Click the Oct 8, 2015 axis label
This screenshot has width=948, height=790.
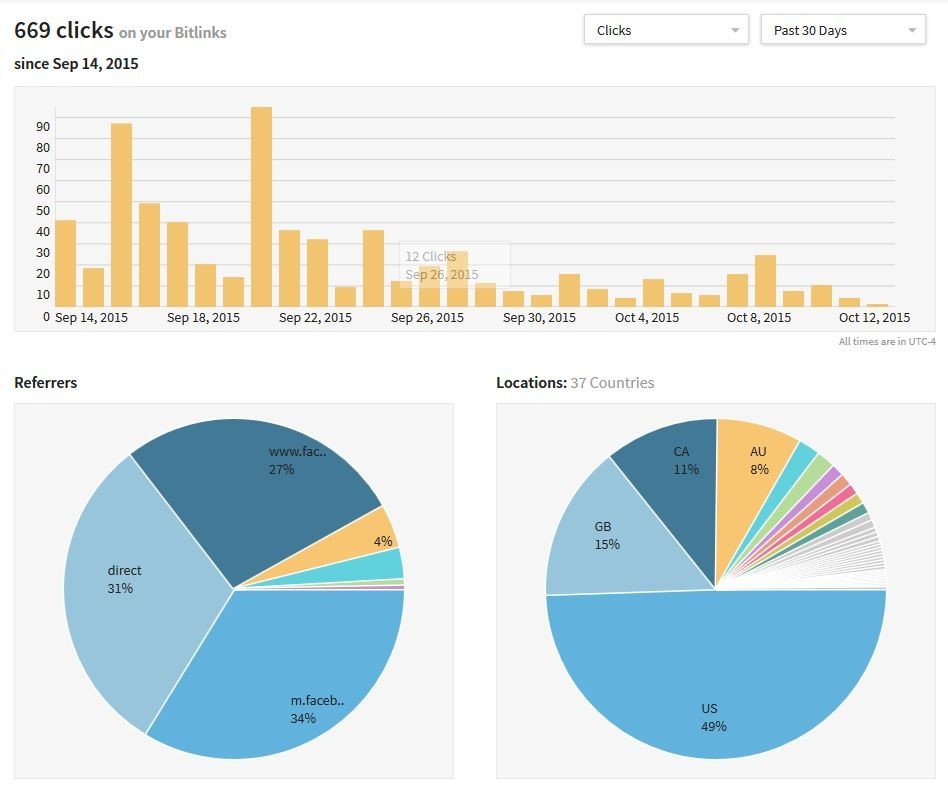coord(759,318)
